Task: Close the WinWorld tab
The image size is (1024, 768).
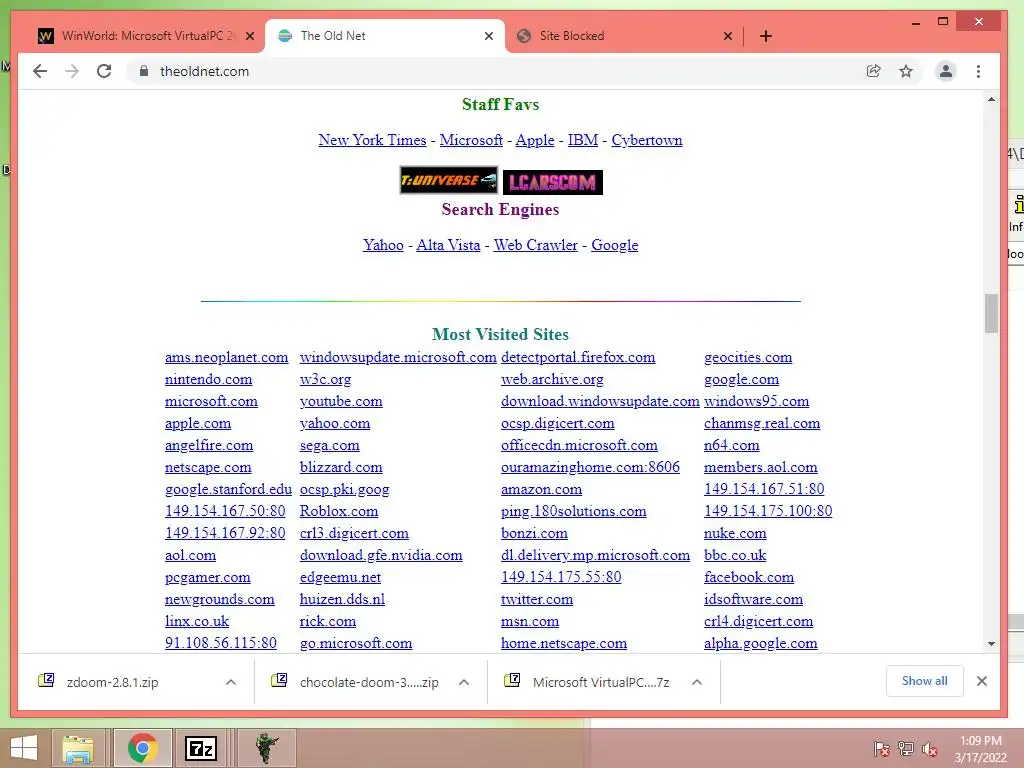Action: [250, 36]
